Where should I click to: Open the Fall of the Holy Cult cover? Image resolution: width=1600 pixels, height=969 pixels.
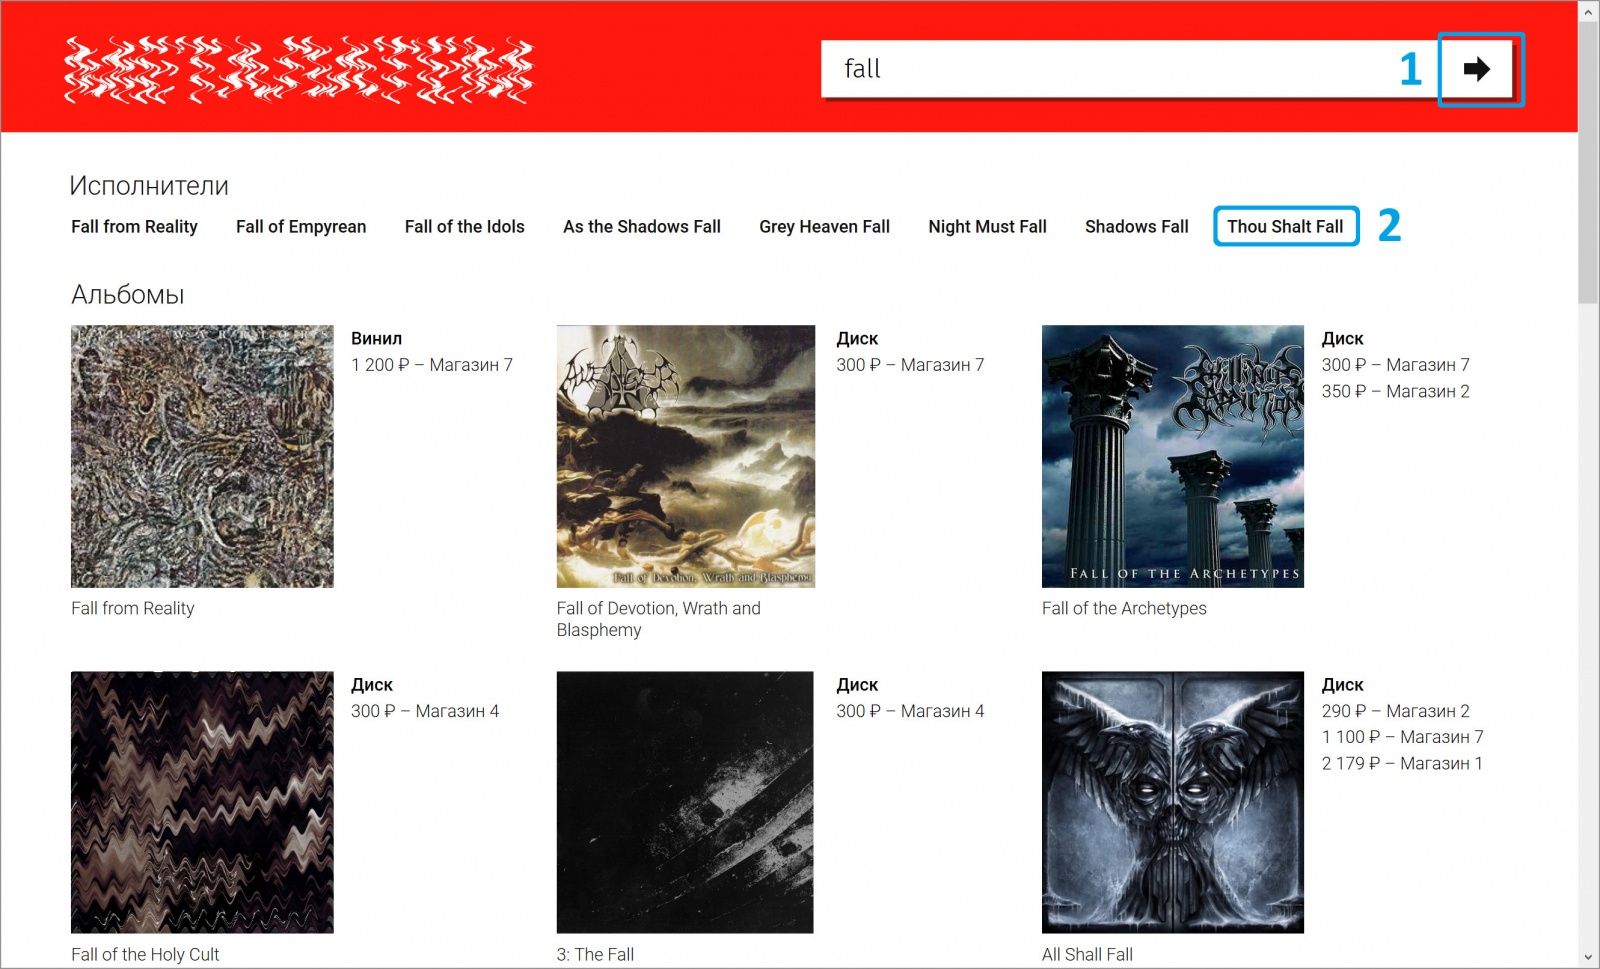pyautogui.click(x=202, y=802)
